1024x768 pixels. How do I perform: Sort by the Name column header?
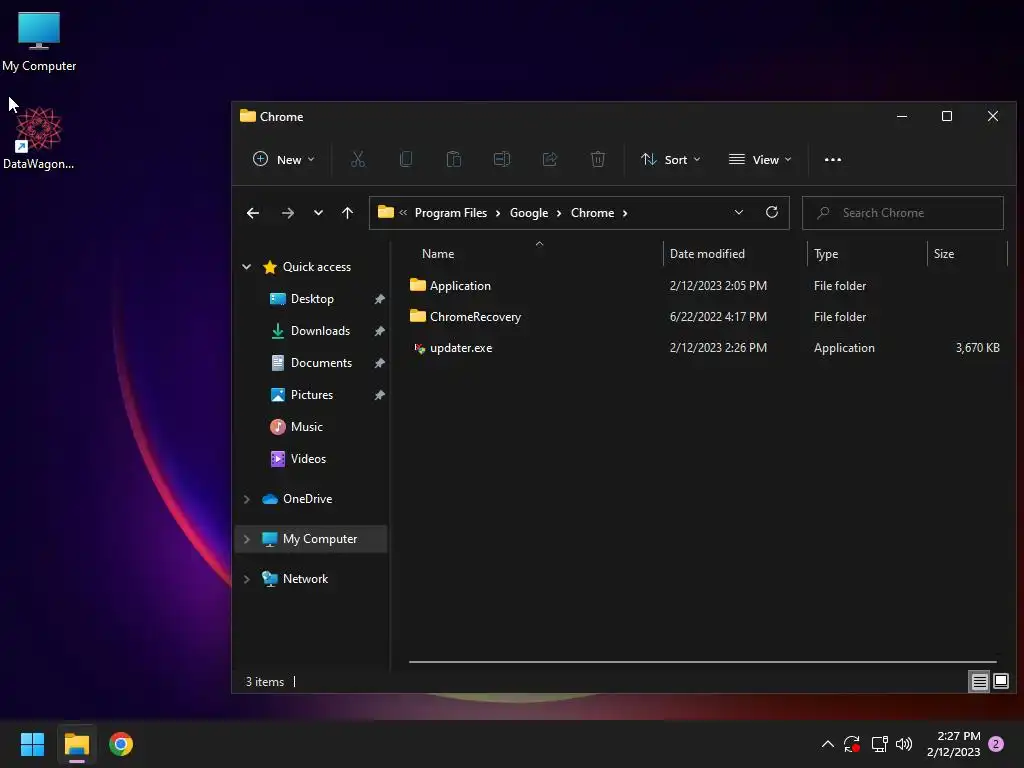[438, 253]
